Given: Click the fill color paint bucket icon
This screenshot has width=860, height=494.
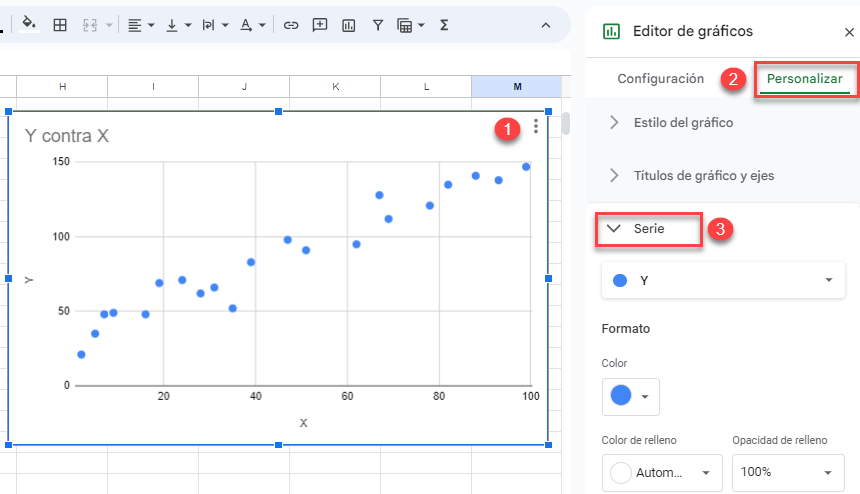Looking at the screenshot, I should coord(29,24).
